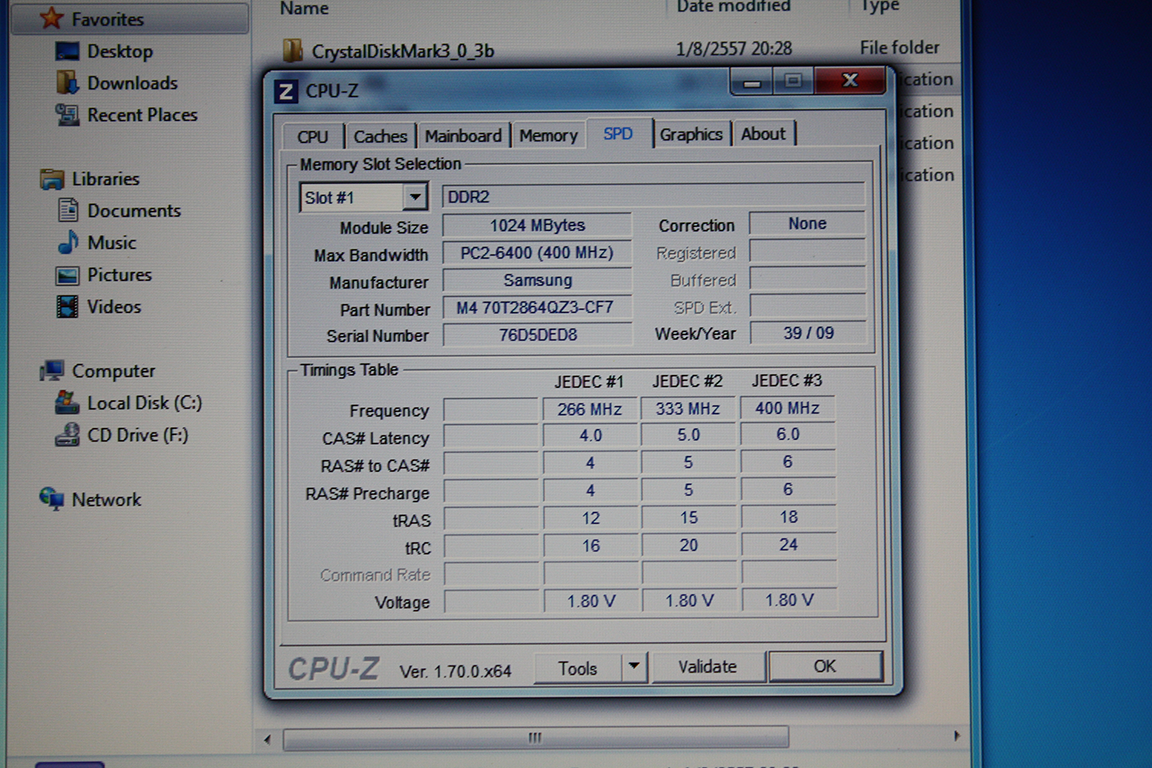Screen dimensions: 1152x768
Task: Open the Videos library
Action: click(x=114, y=306)
